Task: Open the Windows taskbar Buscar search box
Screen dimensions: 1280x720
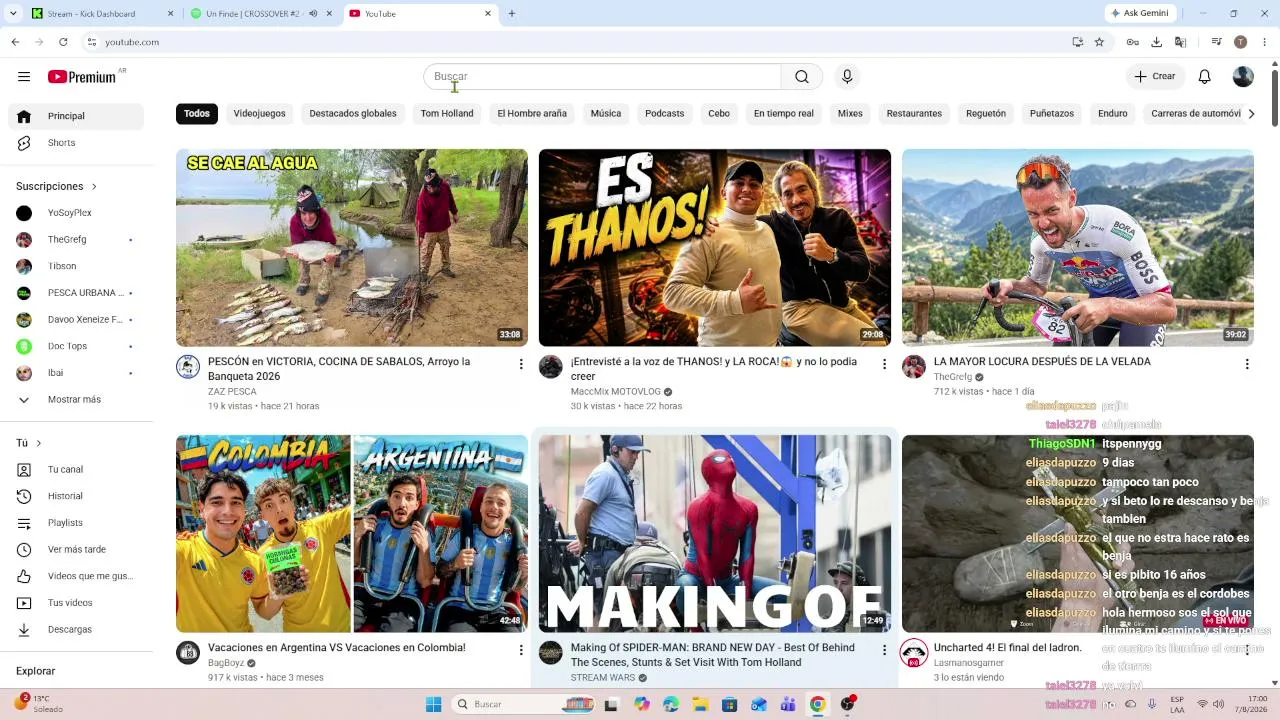Action: point(524,704)
